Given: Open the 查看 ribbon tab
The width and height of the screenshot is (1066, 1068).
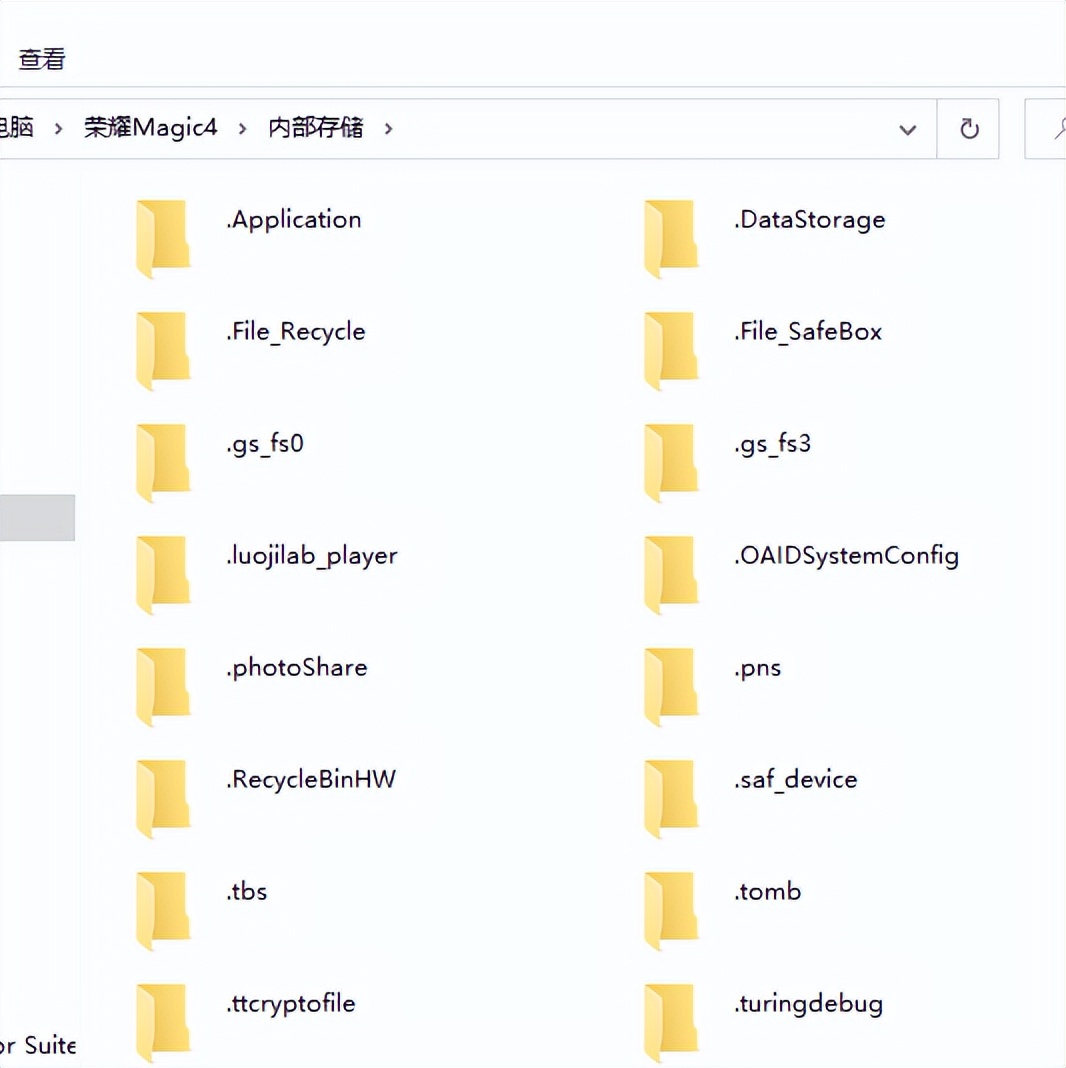Looking at the screenshot, I should (42, 59).
